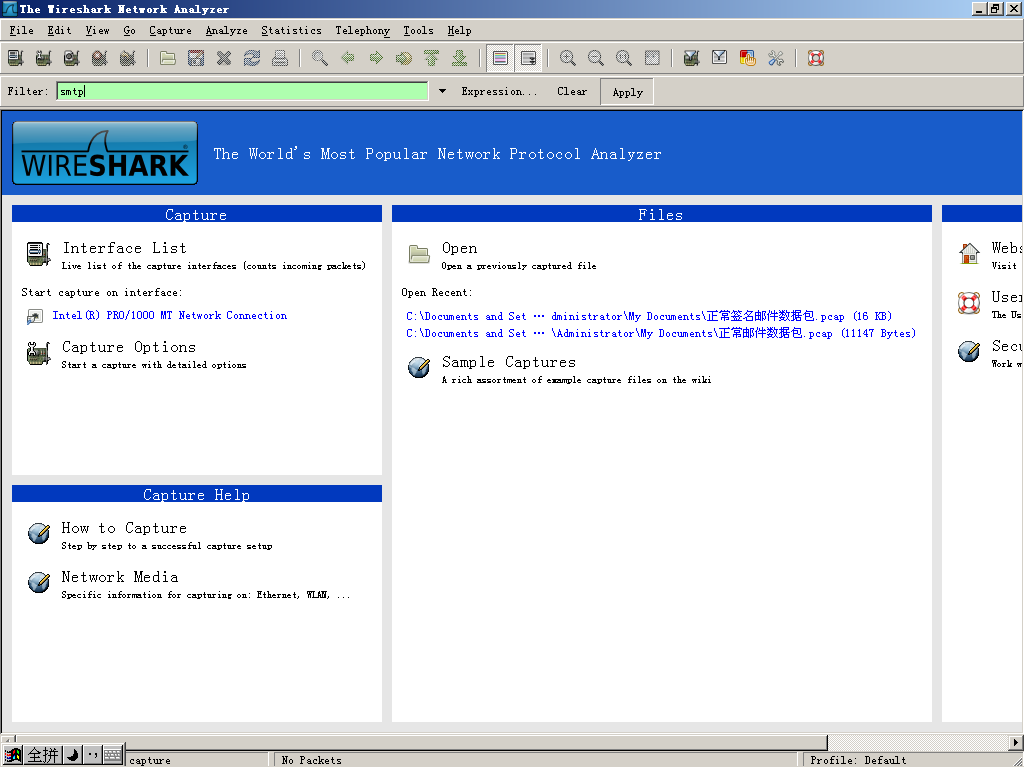Screen dimensions: 1024x768
Task: Open coloring rules from the toolbar
Action: pos(748,58)
